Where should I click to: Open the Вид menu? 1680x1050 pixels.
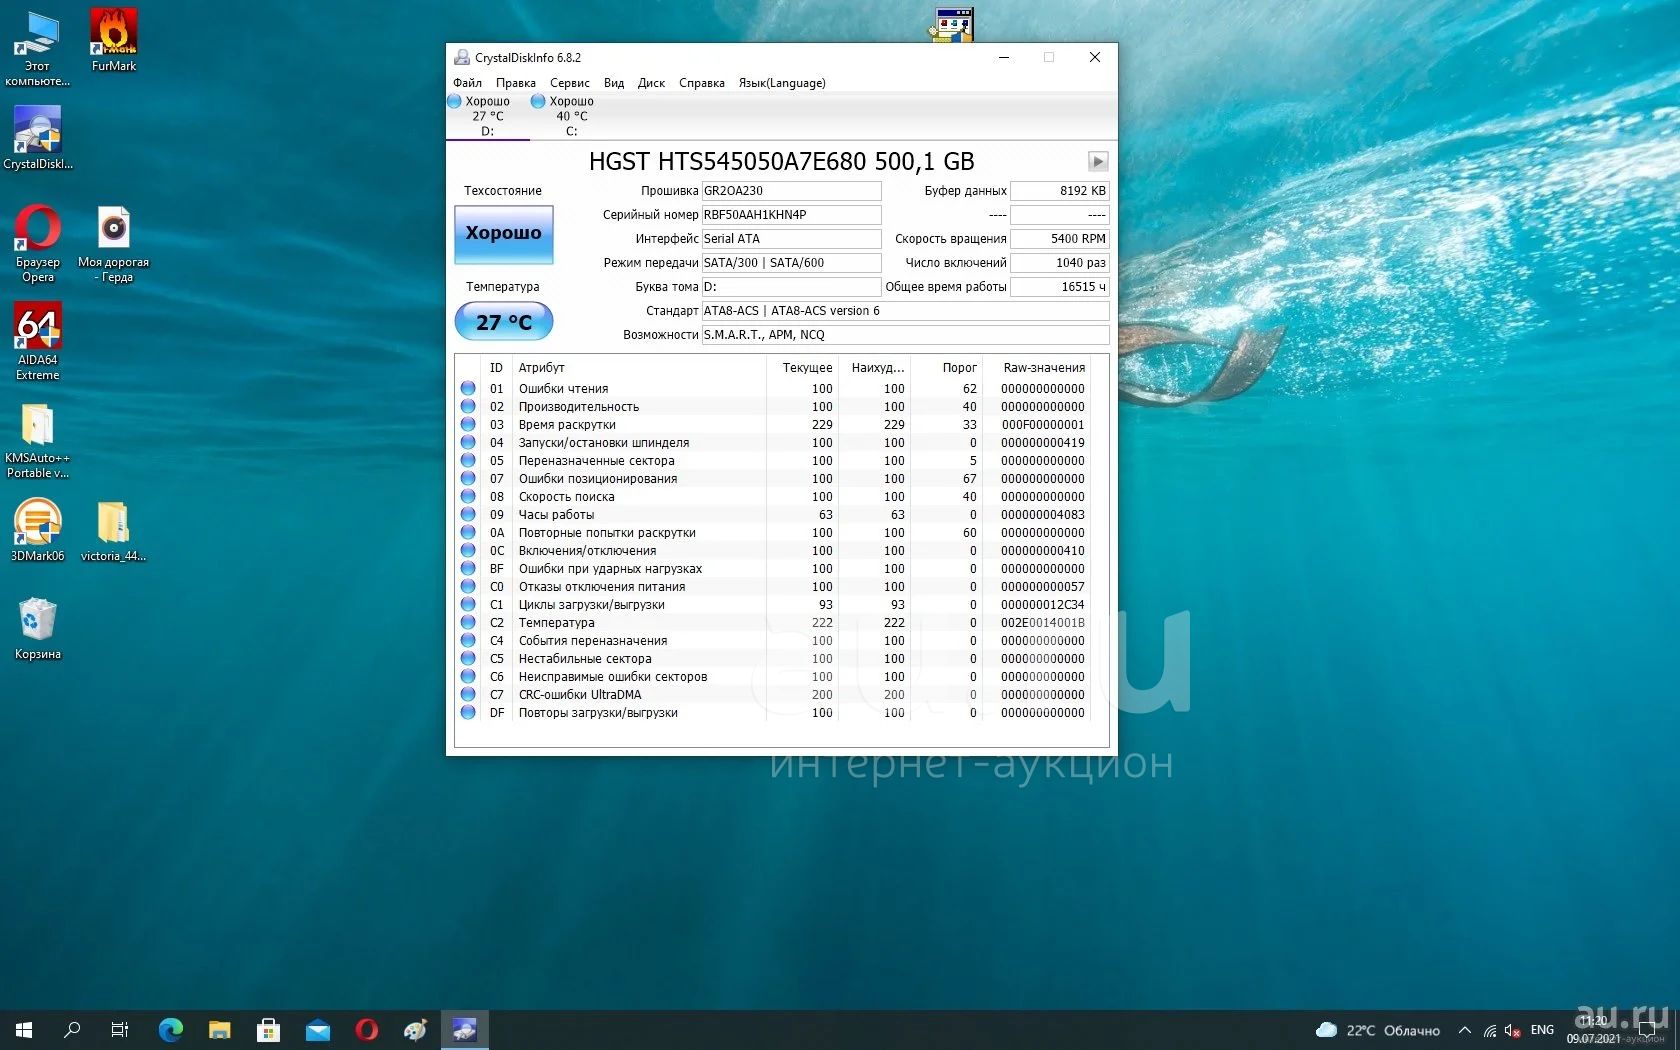pyautogui.click(x=614, y=83)
